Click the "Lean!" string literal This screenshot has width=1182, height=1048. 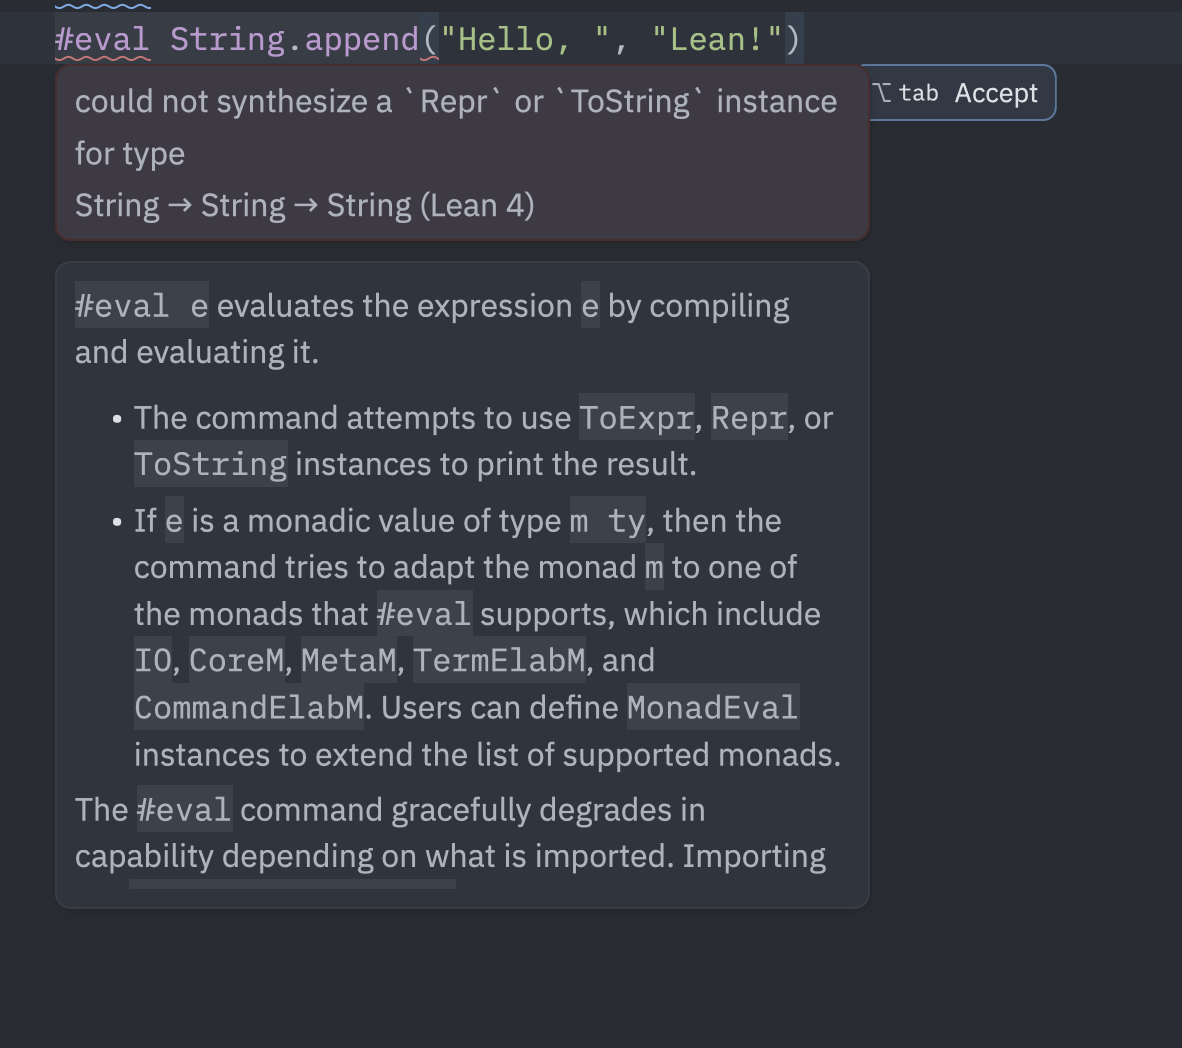point(718,39)
